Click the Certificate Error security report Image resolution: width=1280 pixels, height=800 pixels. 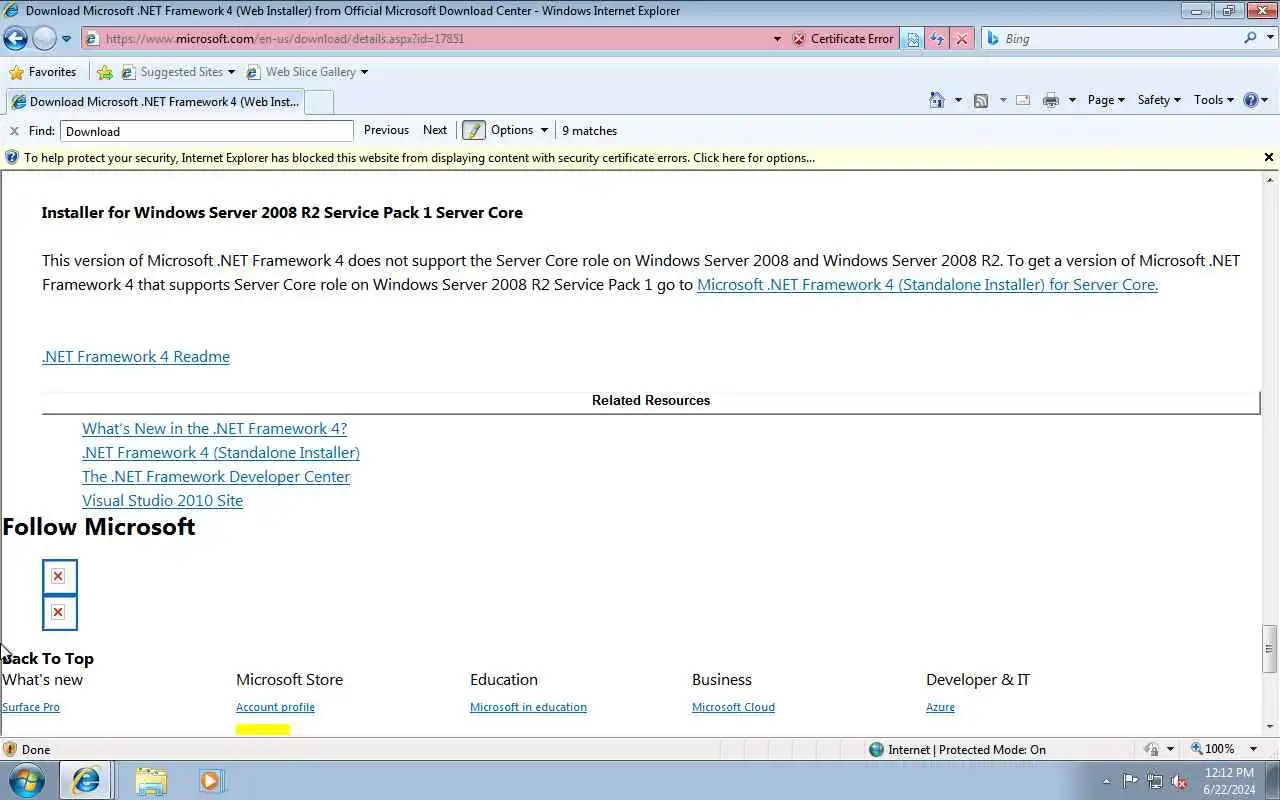pos(843,39)
